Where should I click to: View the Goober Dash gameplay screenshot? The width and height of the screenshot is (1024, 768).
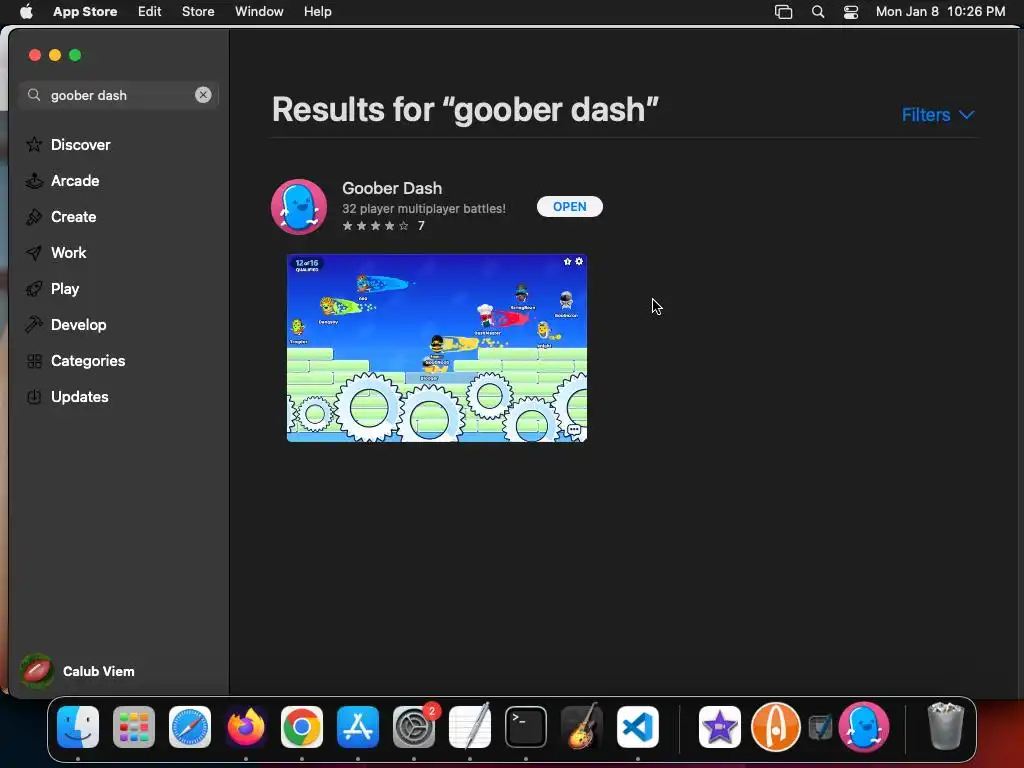point(437,348)
